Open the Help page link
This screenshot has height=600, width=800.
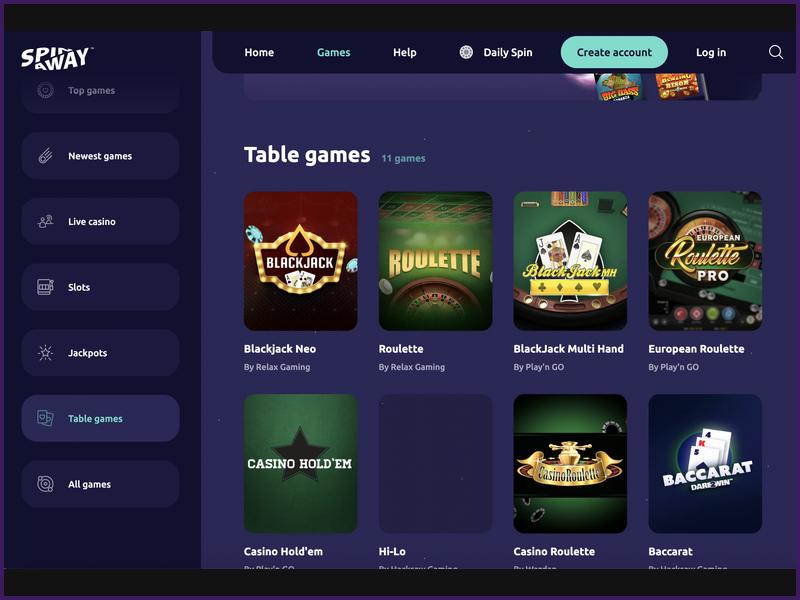click(405, 52)
